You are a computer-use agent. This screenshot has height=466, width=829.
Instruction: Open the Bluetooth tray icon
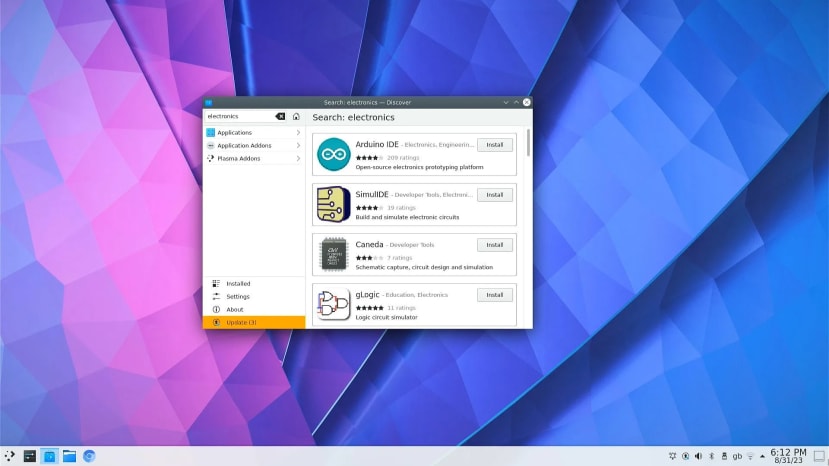712,456
